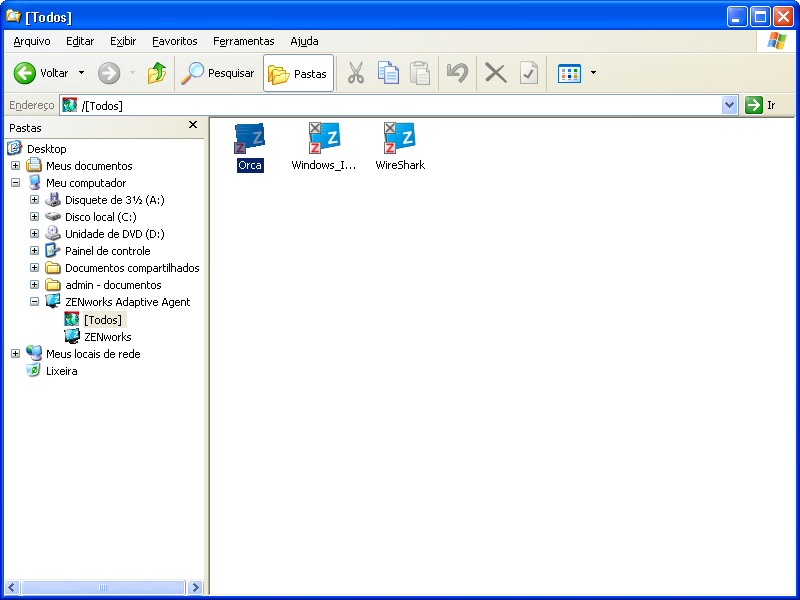Collapse the Meu computador tree branch
The height and width of the screenshot is (600, 800).
(x=16, y=182)
